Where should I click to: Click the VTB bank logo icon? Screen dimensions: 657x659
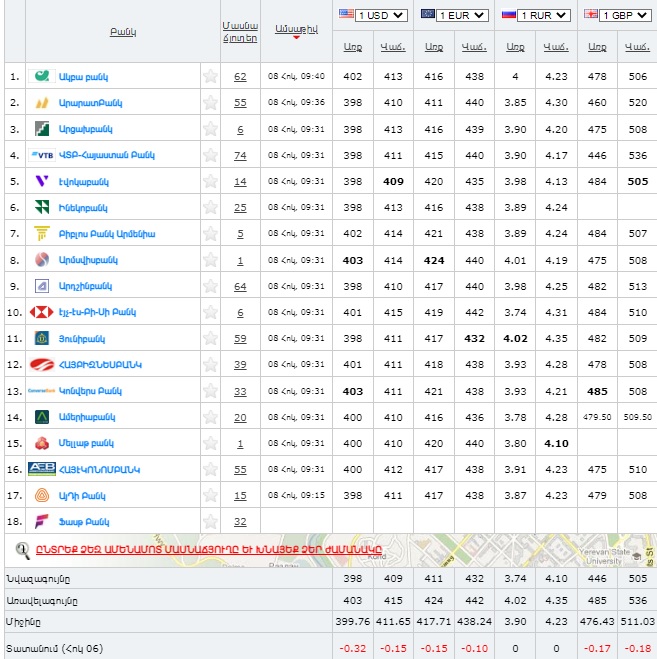[x=42, y=155]
